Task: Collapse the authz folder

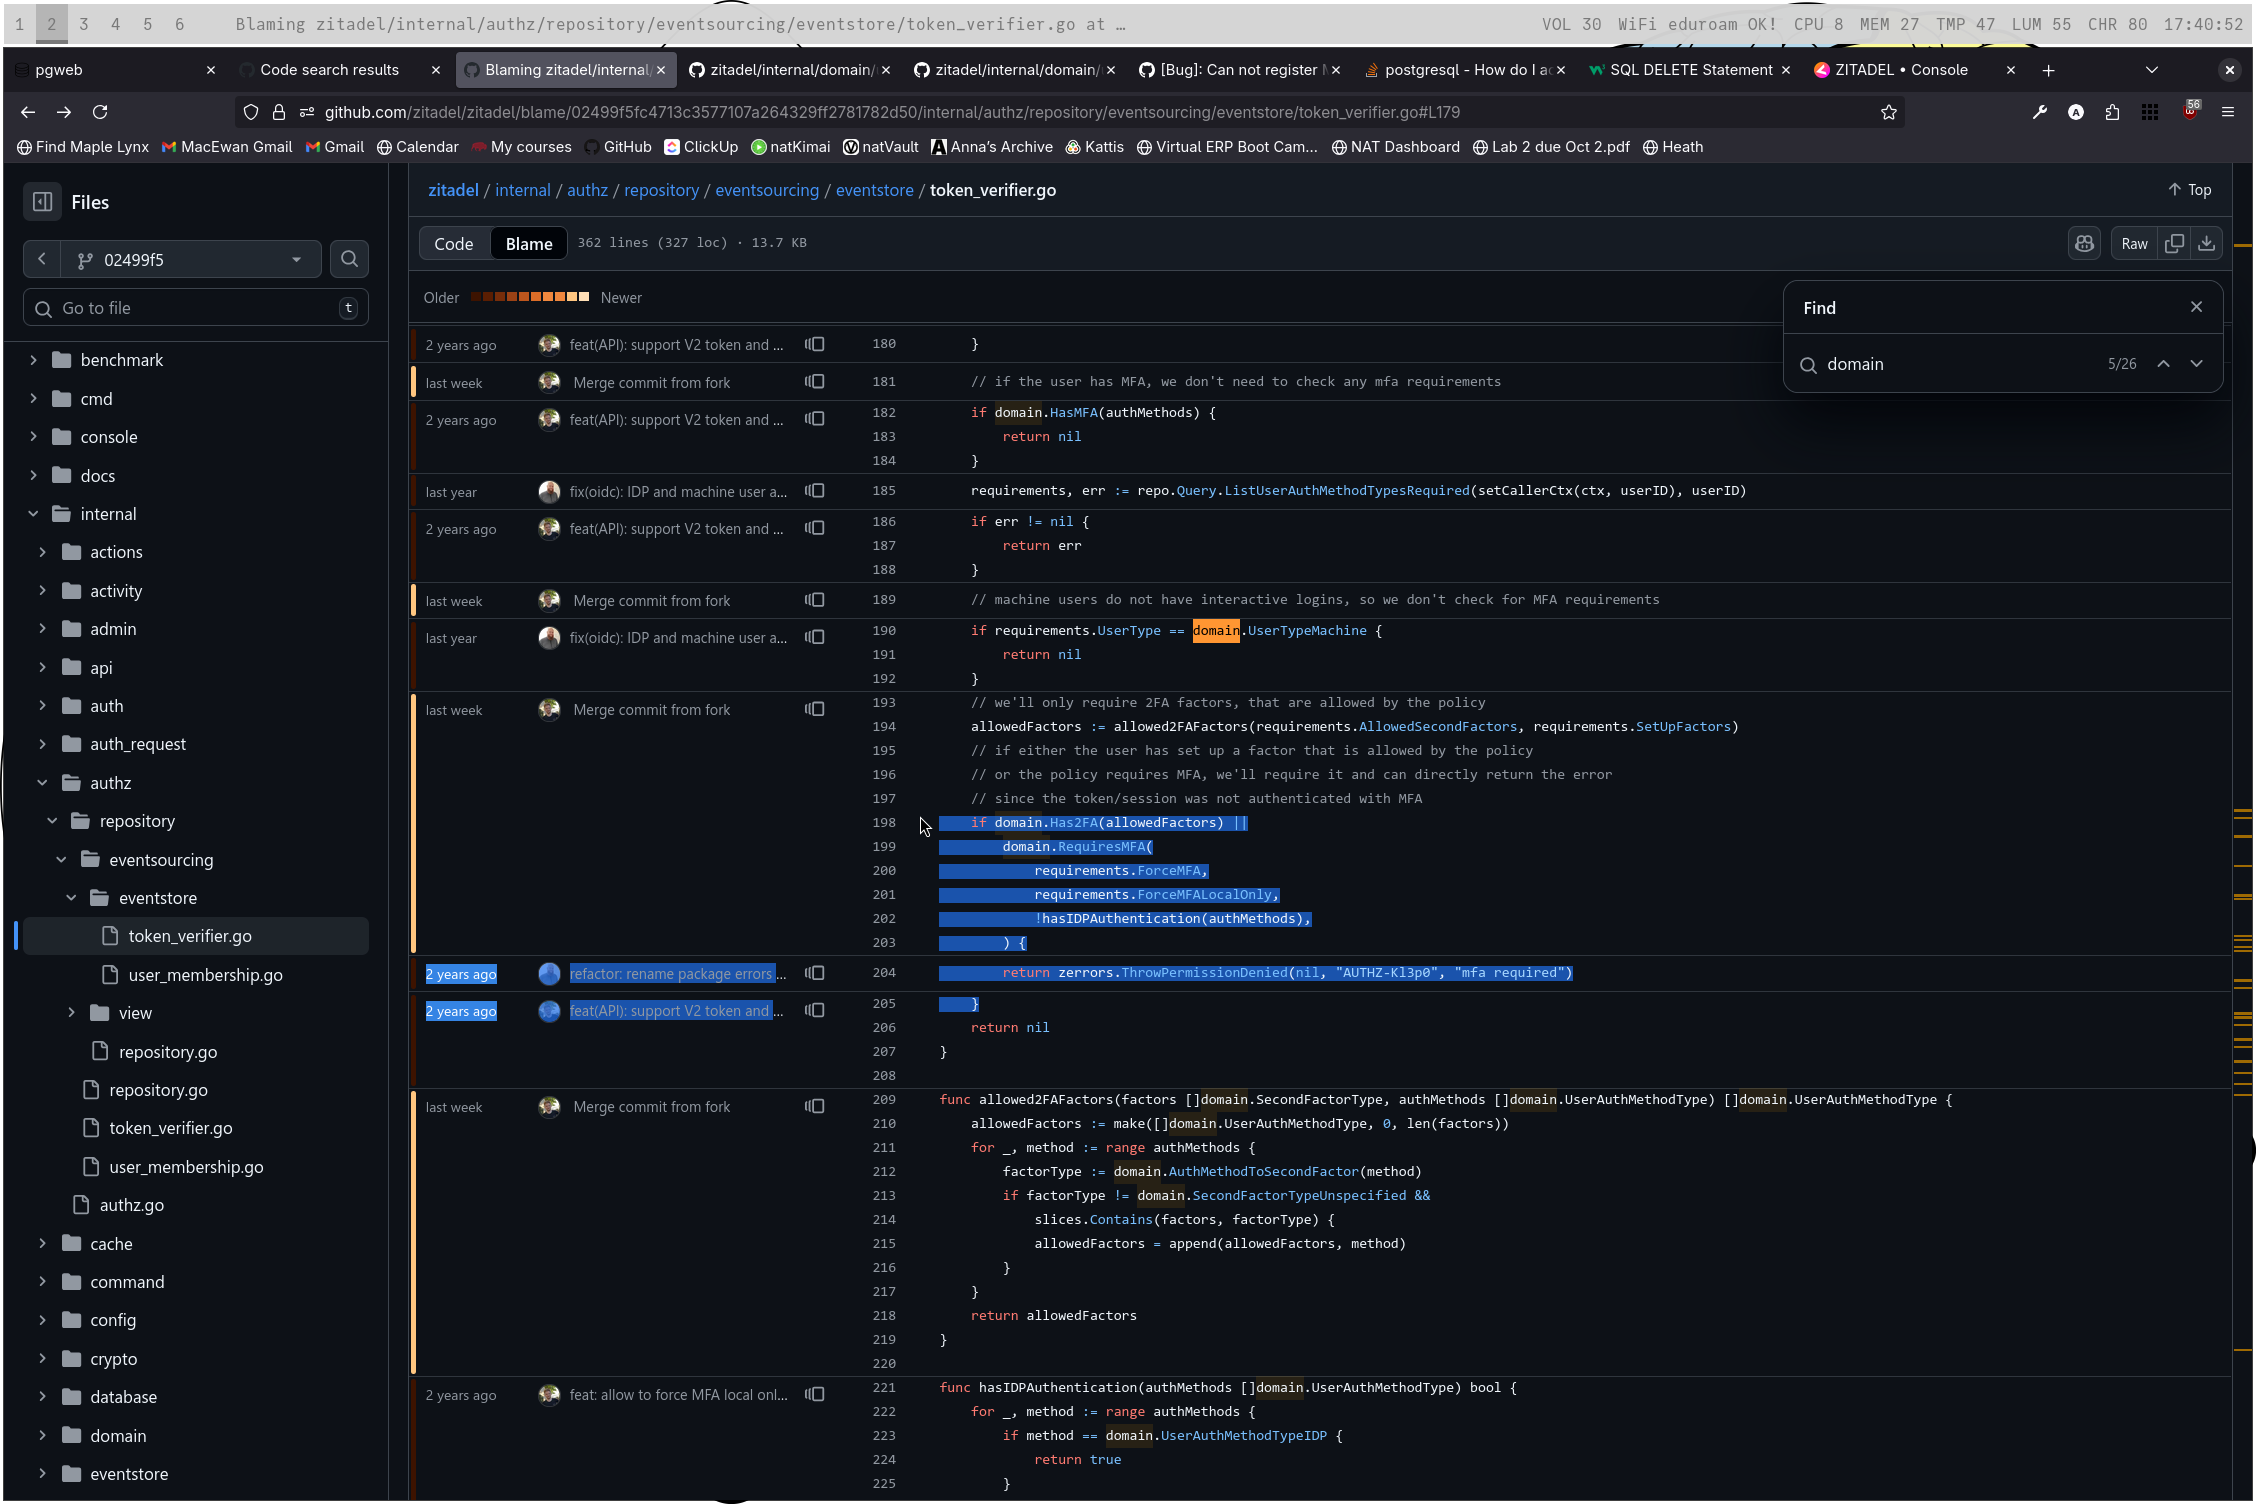Action: click(x=43, y=783)
